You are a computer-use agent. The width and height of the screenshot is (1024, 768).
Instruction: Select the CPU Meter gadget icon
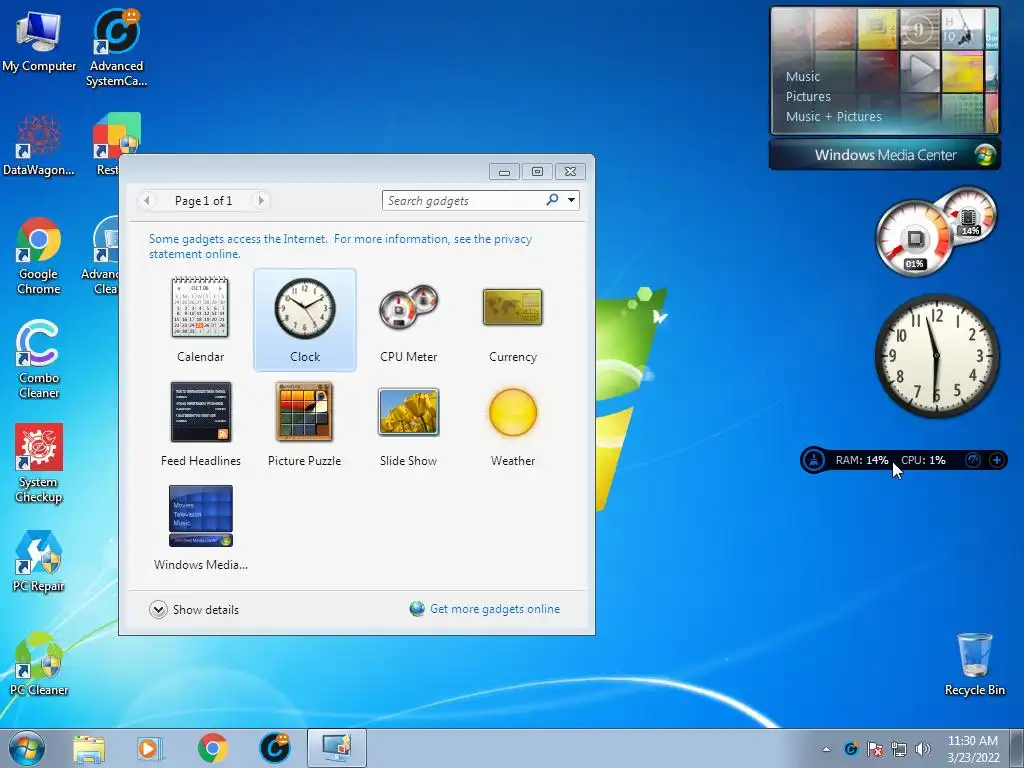pyautogui.click(x=408, y=307)
